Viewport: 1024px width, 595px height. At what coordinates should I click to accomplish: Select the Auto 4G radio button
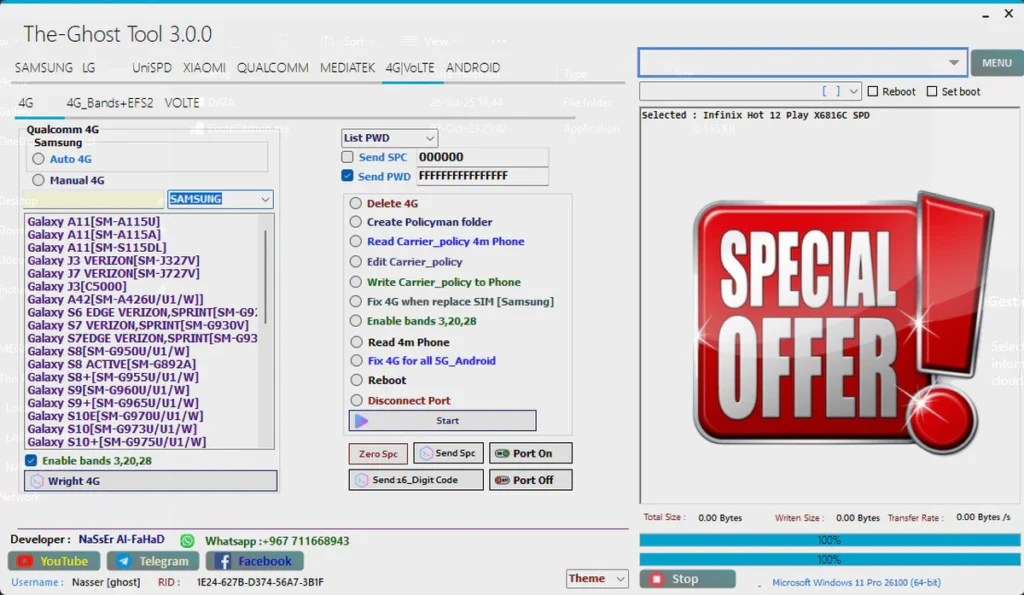point(39,159)
